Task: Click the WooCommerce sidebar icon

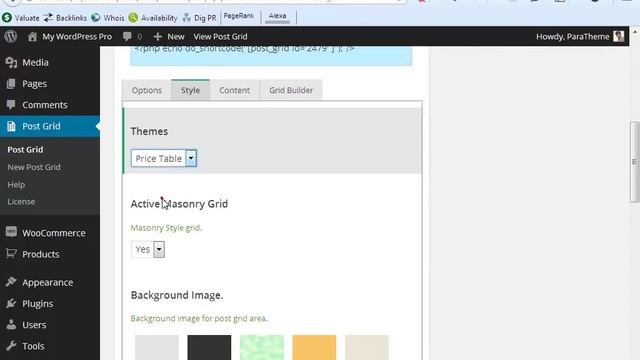Action: (x=11, y=233)
